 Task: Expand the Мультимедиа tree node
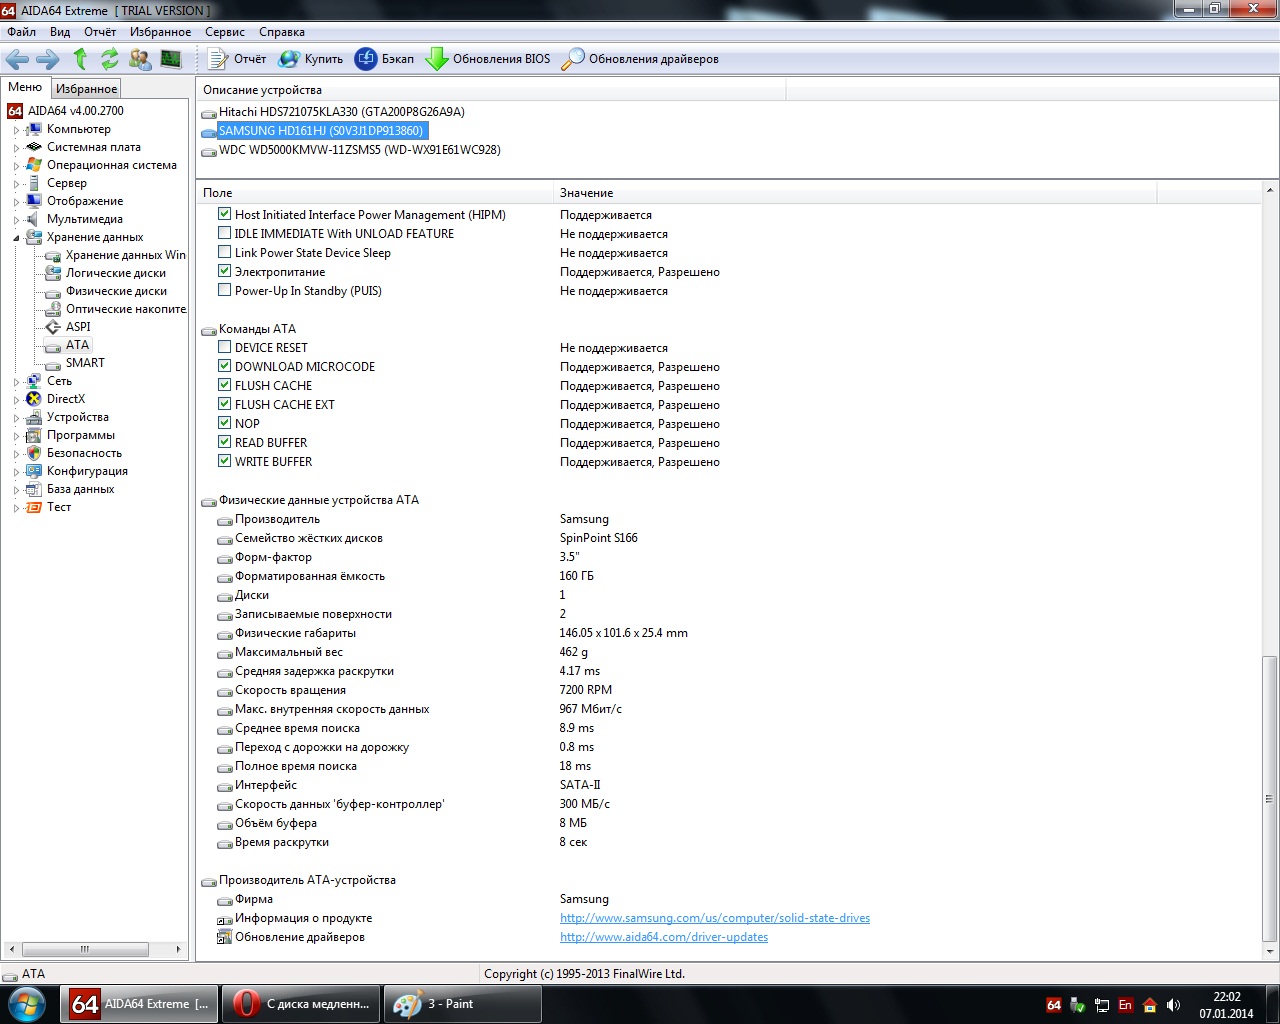(16, 220)
